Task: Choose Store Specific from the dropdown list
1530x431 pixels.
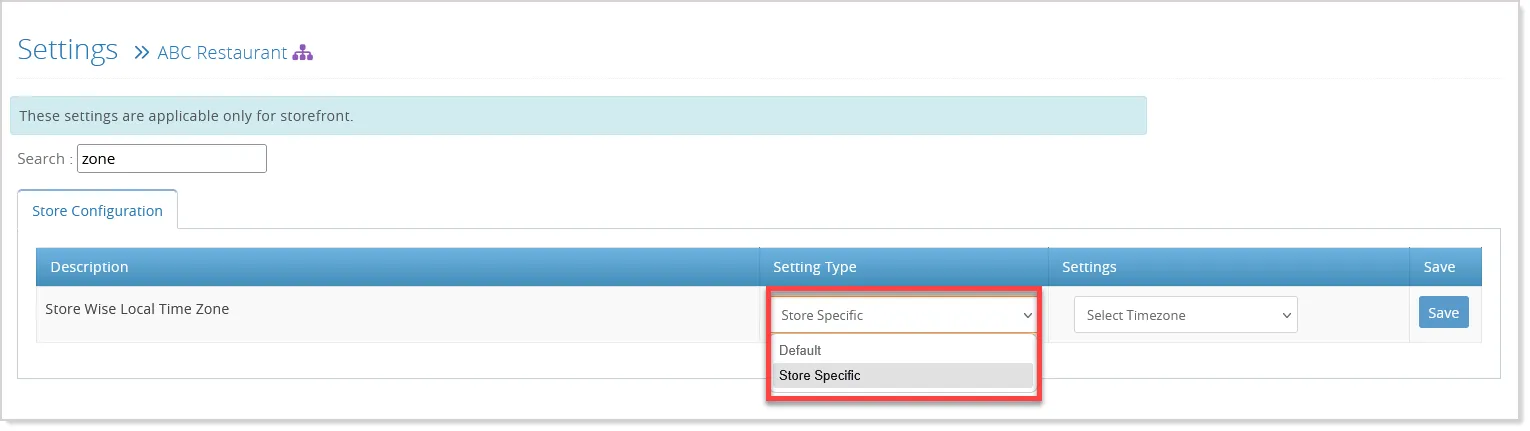Action: point(903,376)
